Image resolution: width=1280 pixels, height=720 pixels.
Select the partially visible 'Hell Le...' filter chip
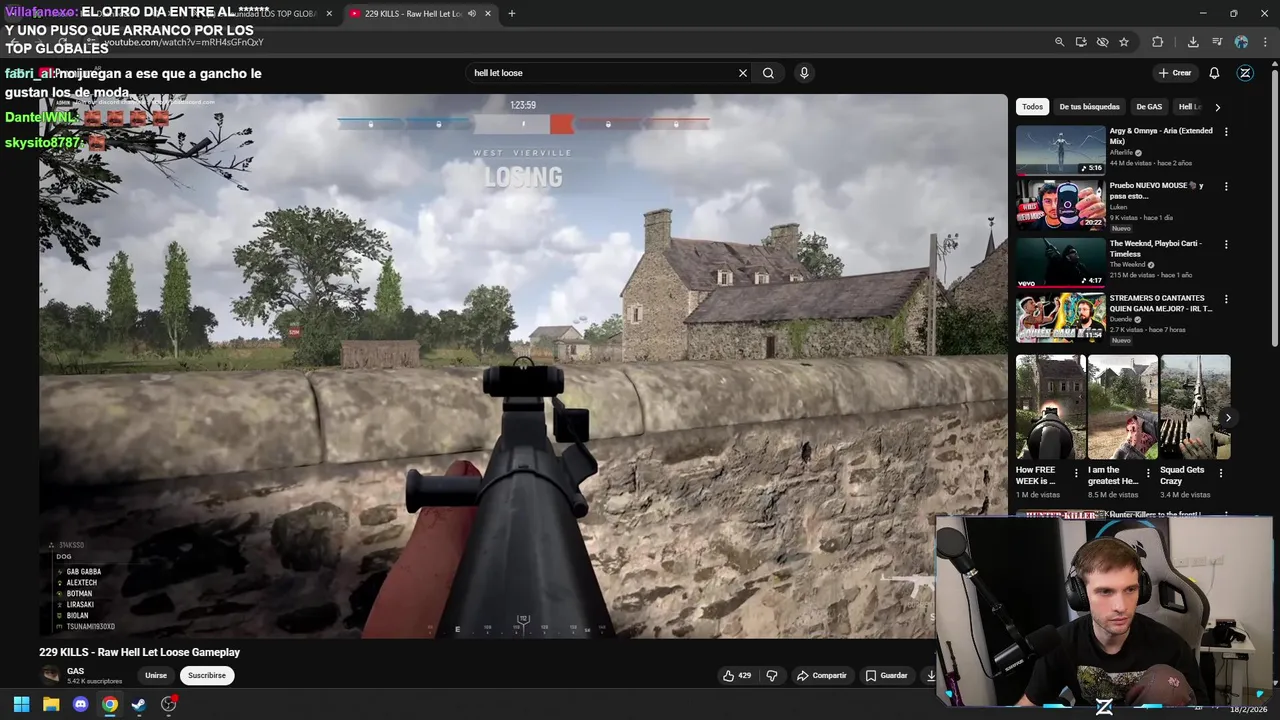pos(1189,107)
